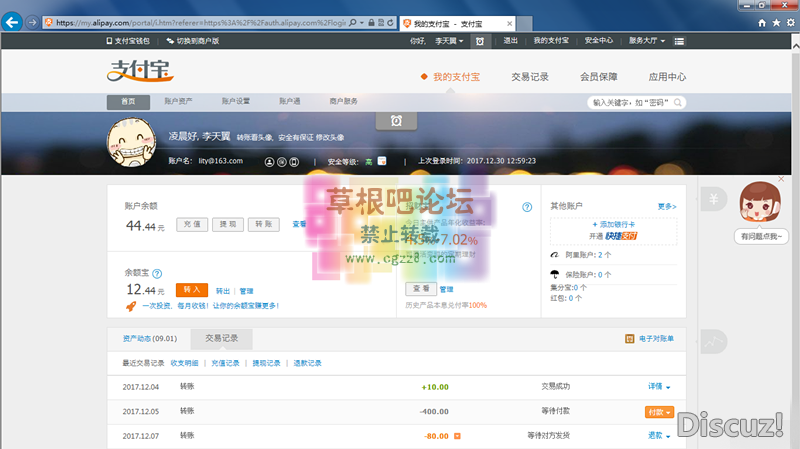The width and height of the screenshot is (800, 449).
Task: Click the 查看 button in finance panel
Action: (420, 289)
